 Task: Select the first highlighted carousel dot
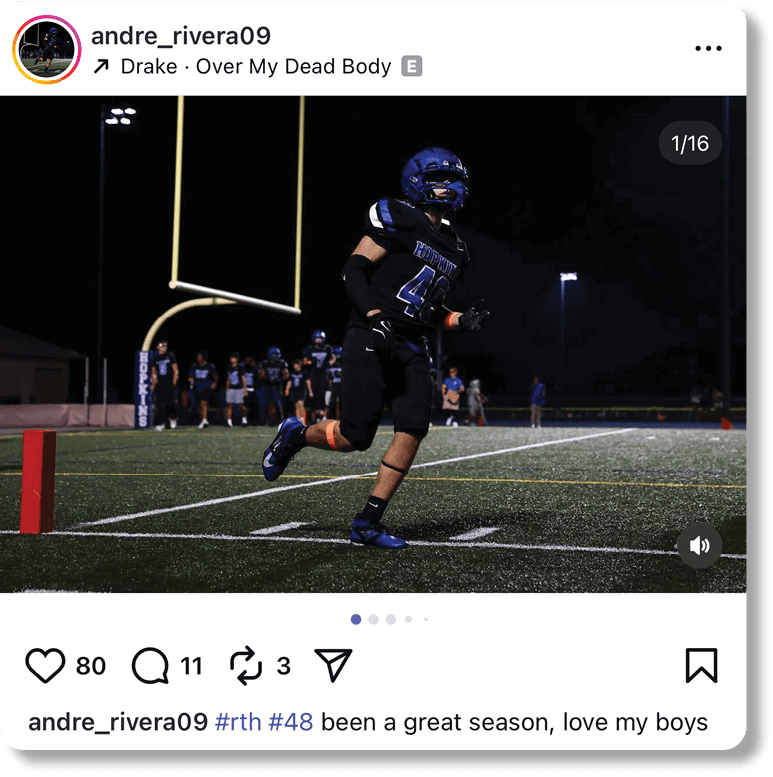pyautogui.click(x=356, y=619)
